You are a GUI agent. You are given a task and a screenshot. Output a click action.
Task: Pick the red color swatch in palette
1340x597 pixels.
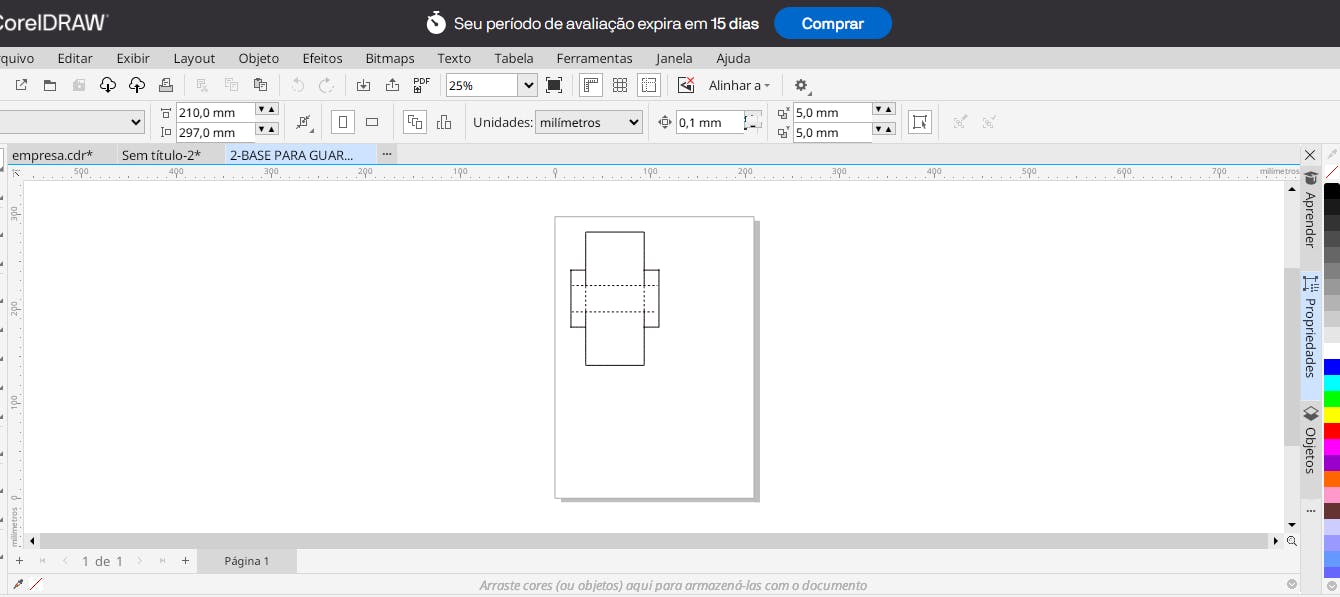[x=1331, y=431]
